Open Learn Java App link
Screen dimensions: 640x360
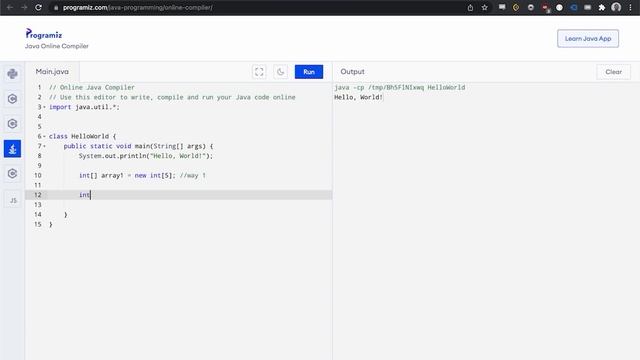pos(588,38)
